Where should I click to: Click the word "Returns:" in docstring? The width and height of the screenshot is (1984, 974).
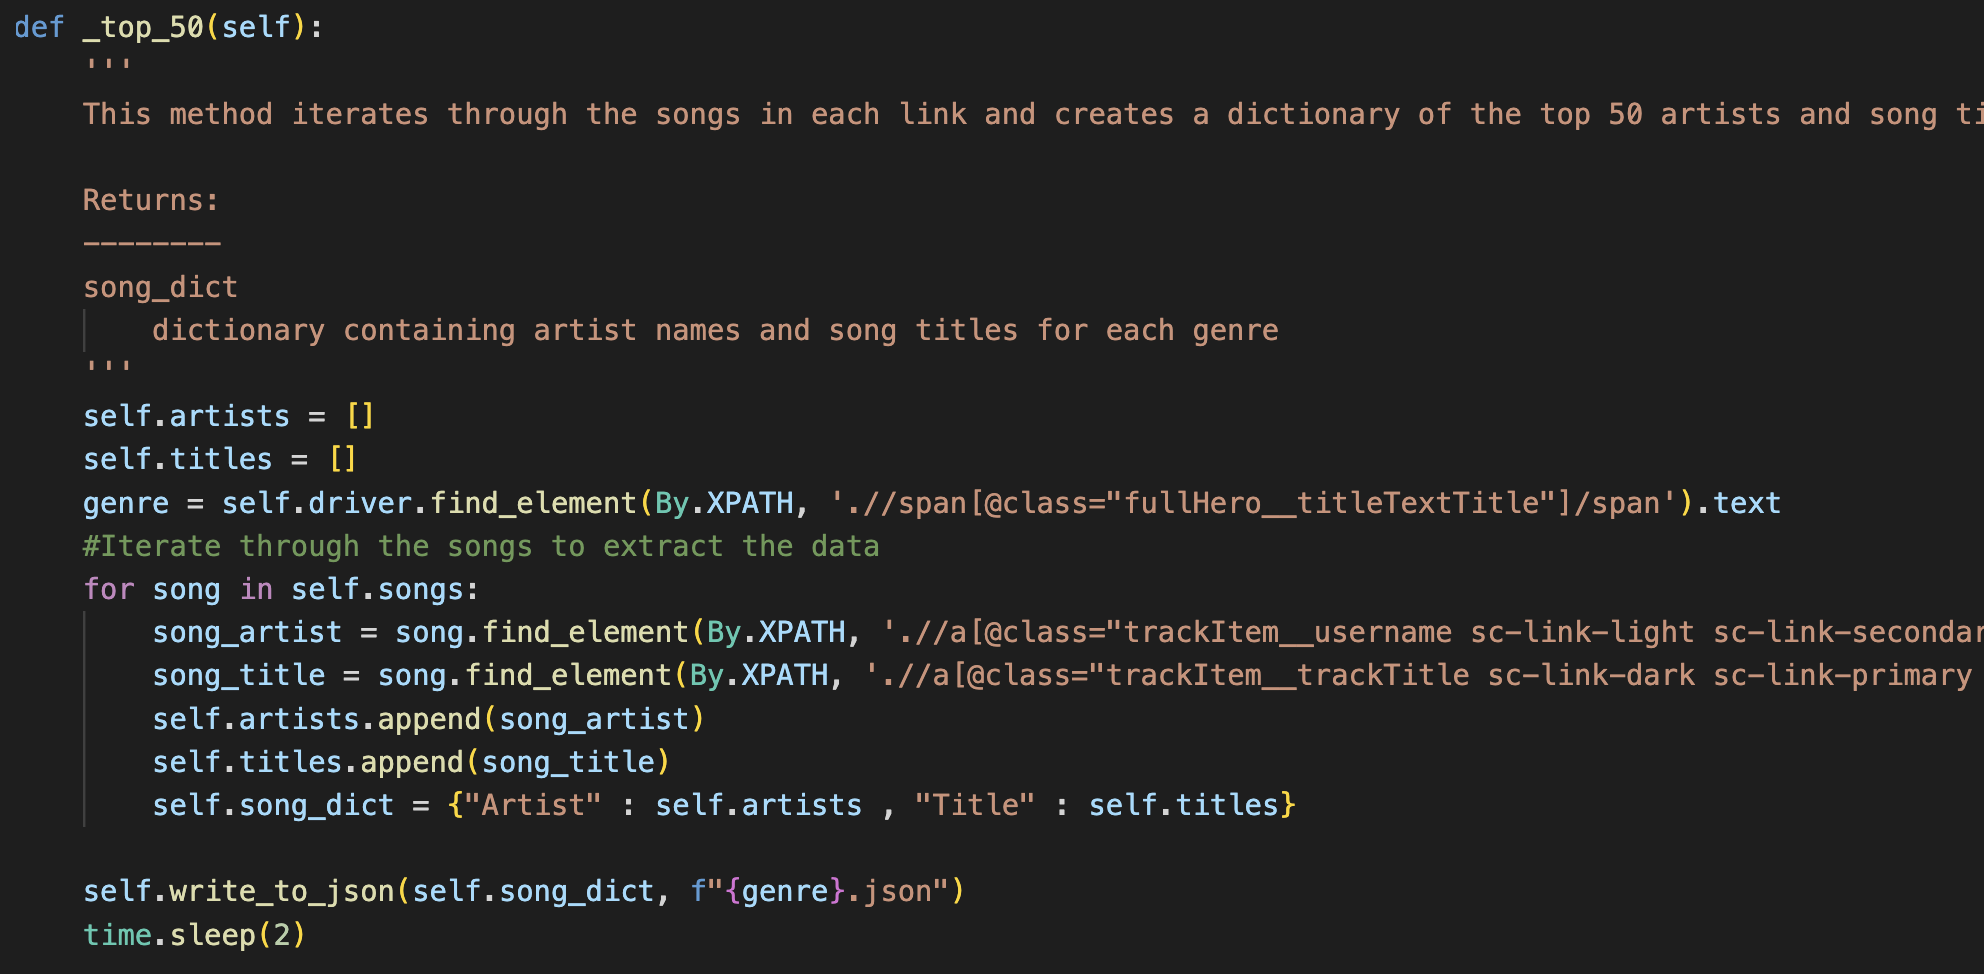coord(151,200)
